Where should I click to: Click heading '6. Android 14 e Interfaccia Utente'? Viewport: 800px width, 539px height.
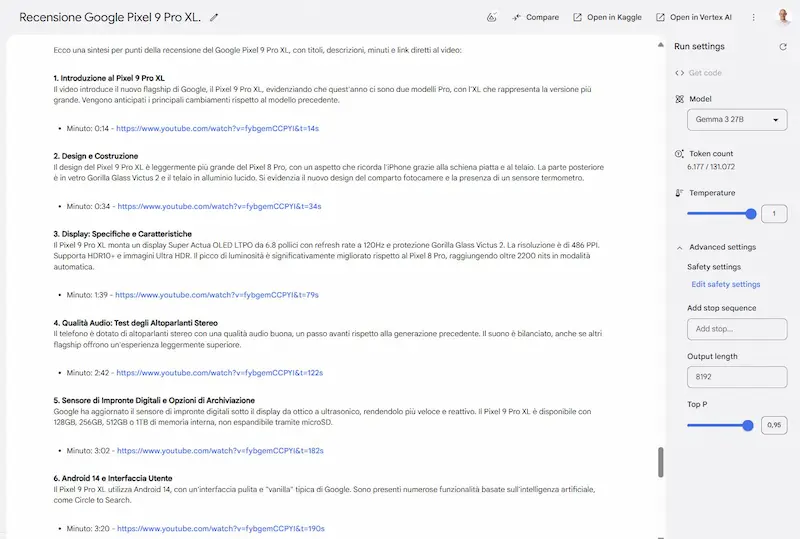click(113, 479)
